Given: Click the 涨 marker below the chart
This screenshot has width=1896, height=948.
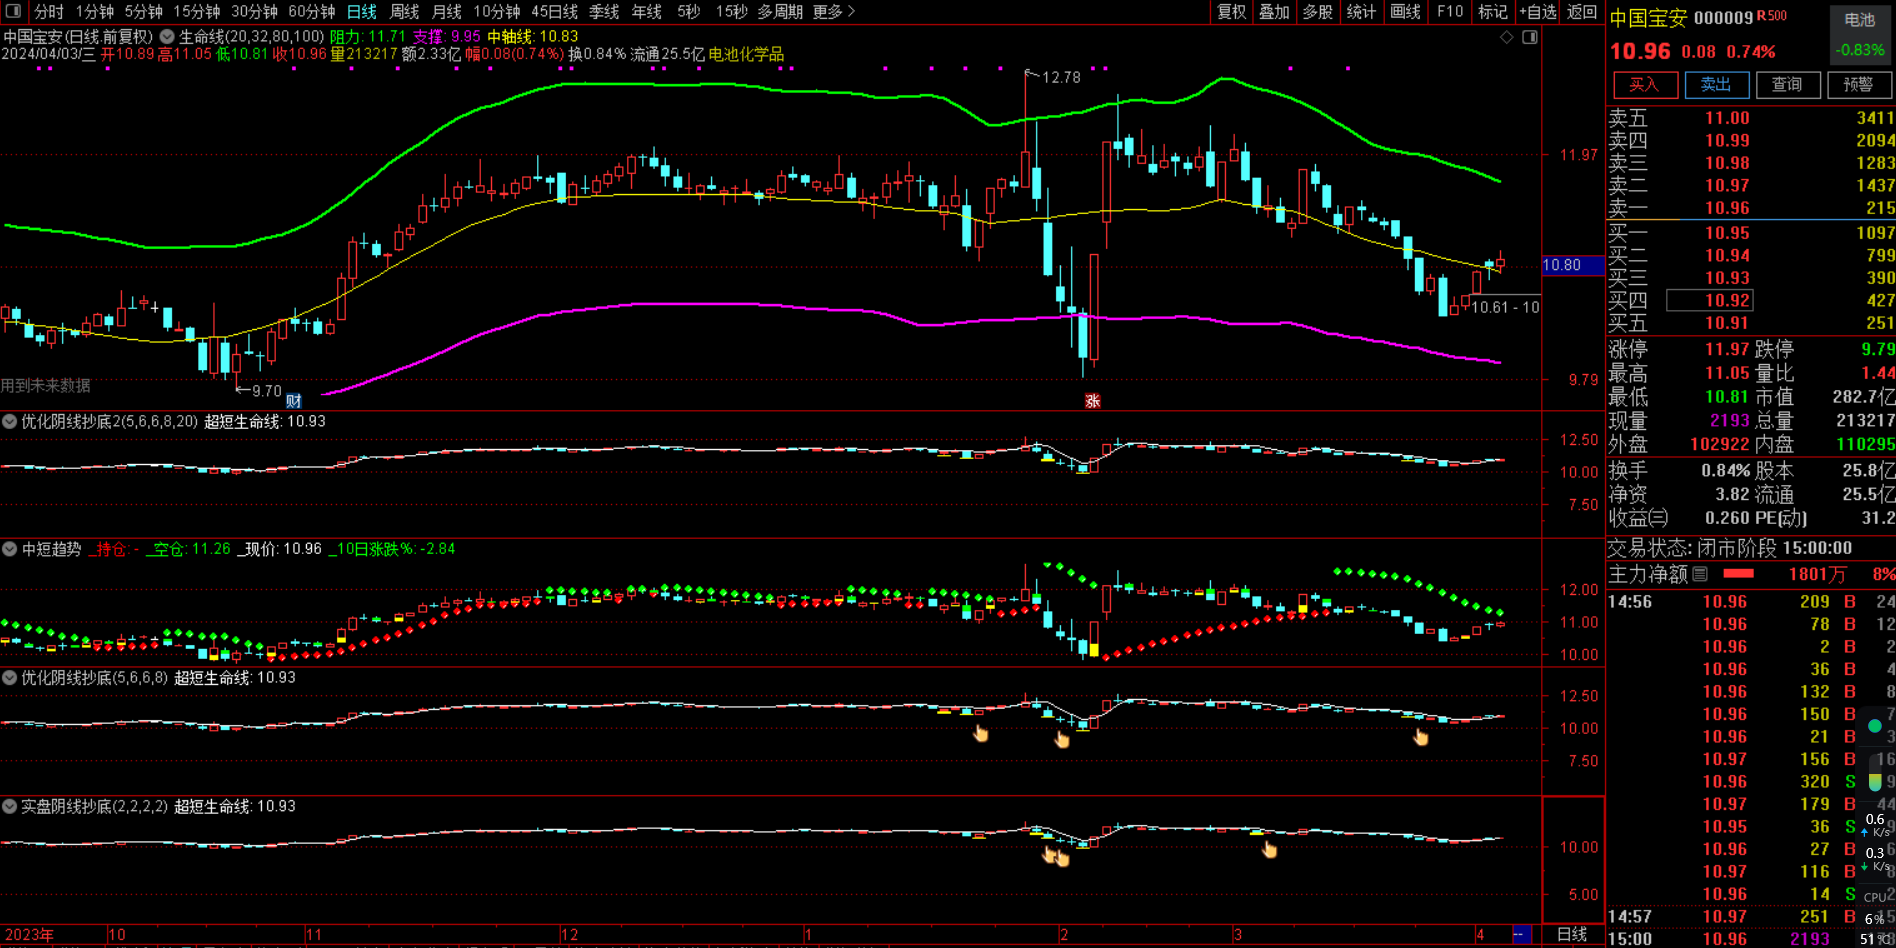Looking at the screenshot, I should [1092, 401].
